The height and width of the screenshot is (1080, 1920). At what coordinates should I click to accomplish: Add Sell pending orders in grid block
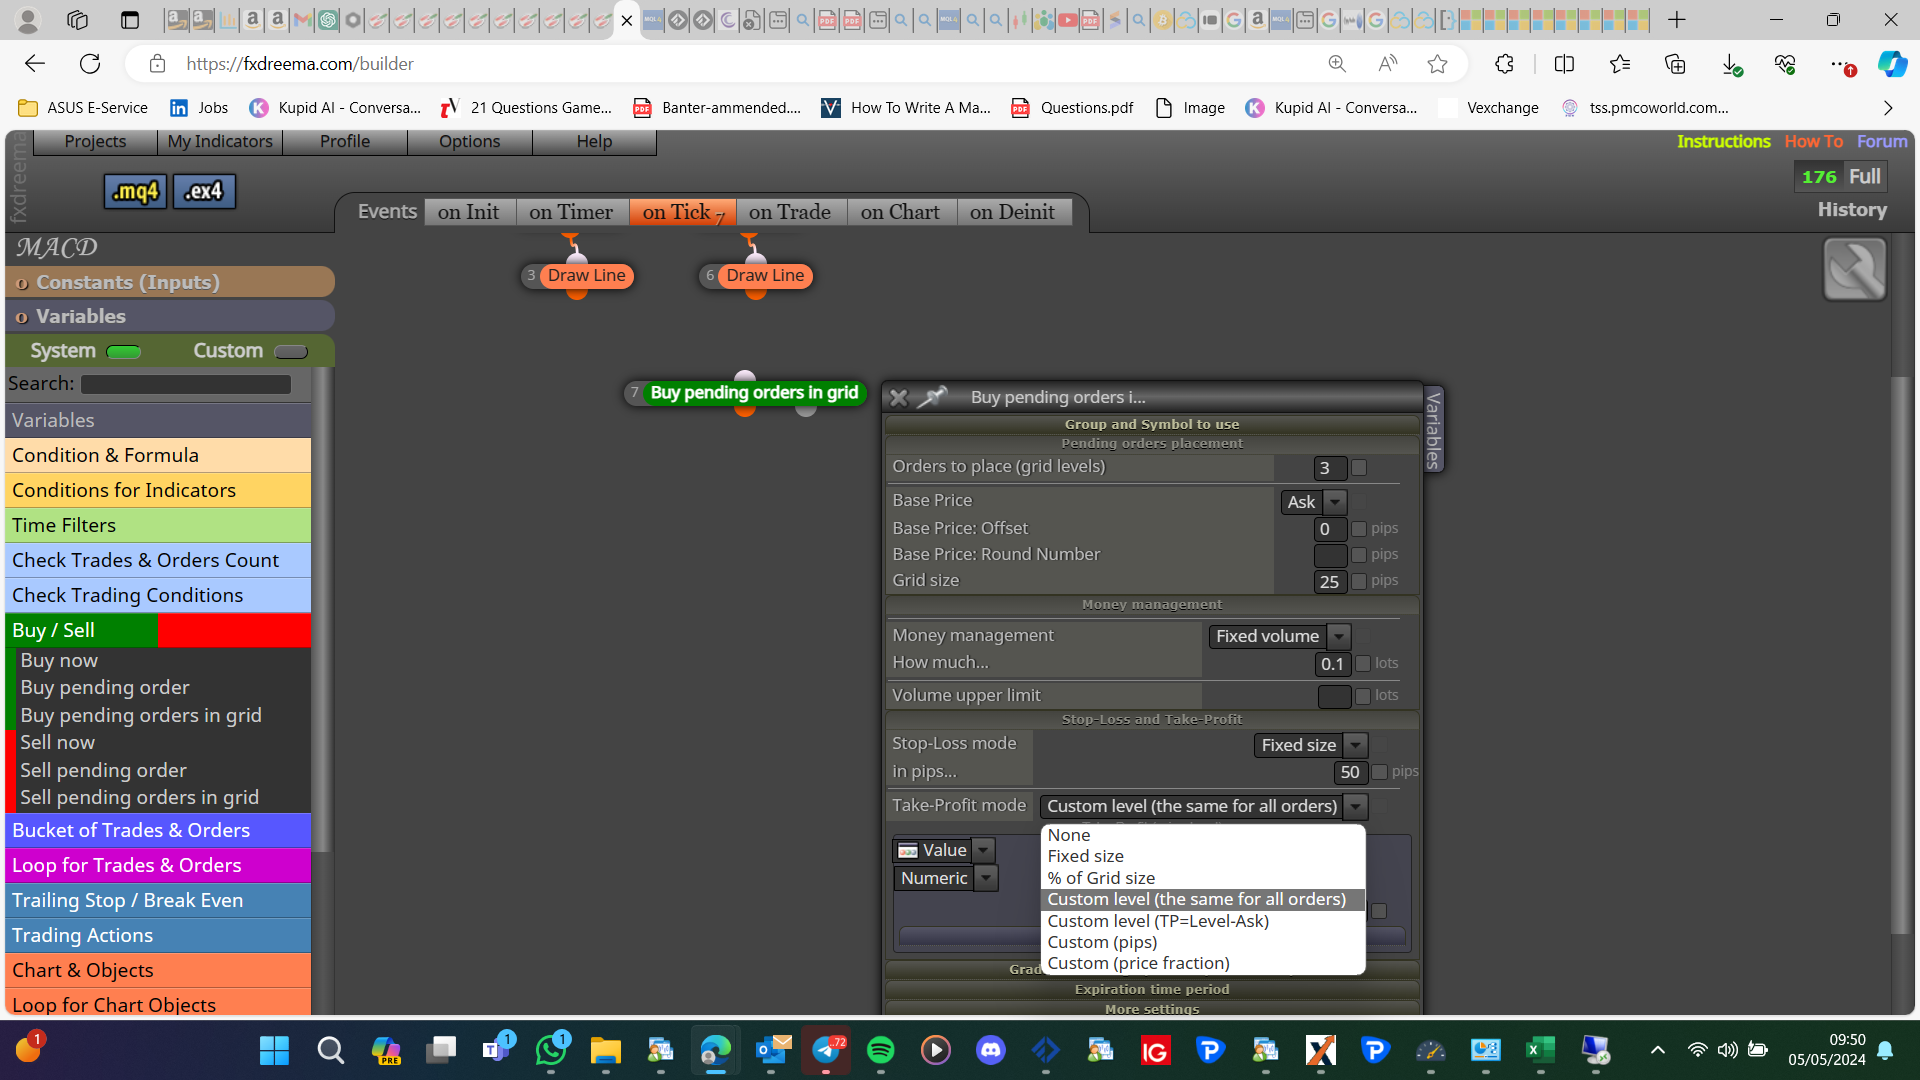(x=139, y=797)
